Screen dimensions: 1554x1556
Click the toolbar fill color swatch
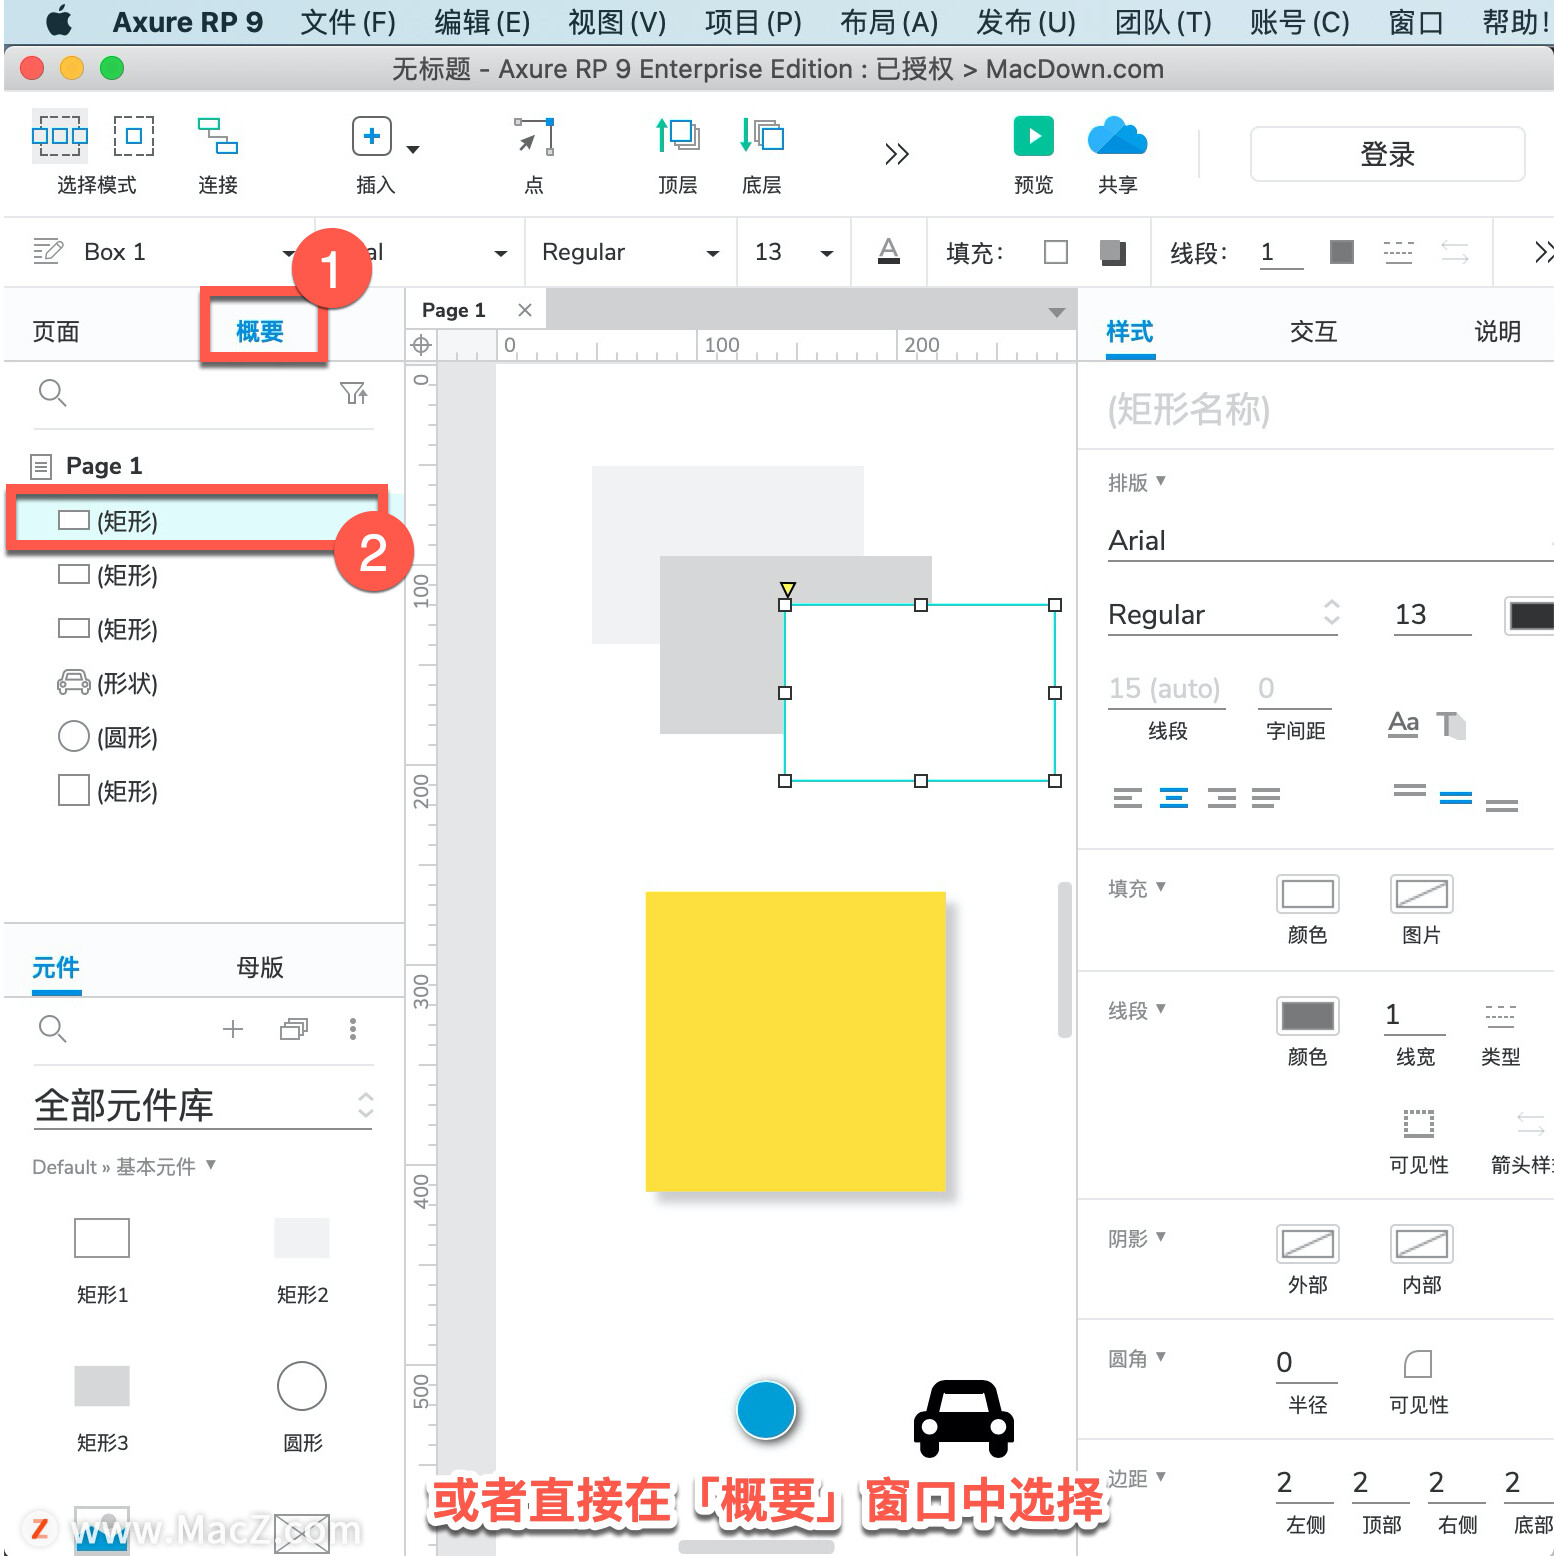coord(1055,252)
